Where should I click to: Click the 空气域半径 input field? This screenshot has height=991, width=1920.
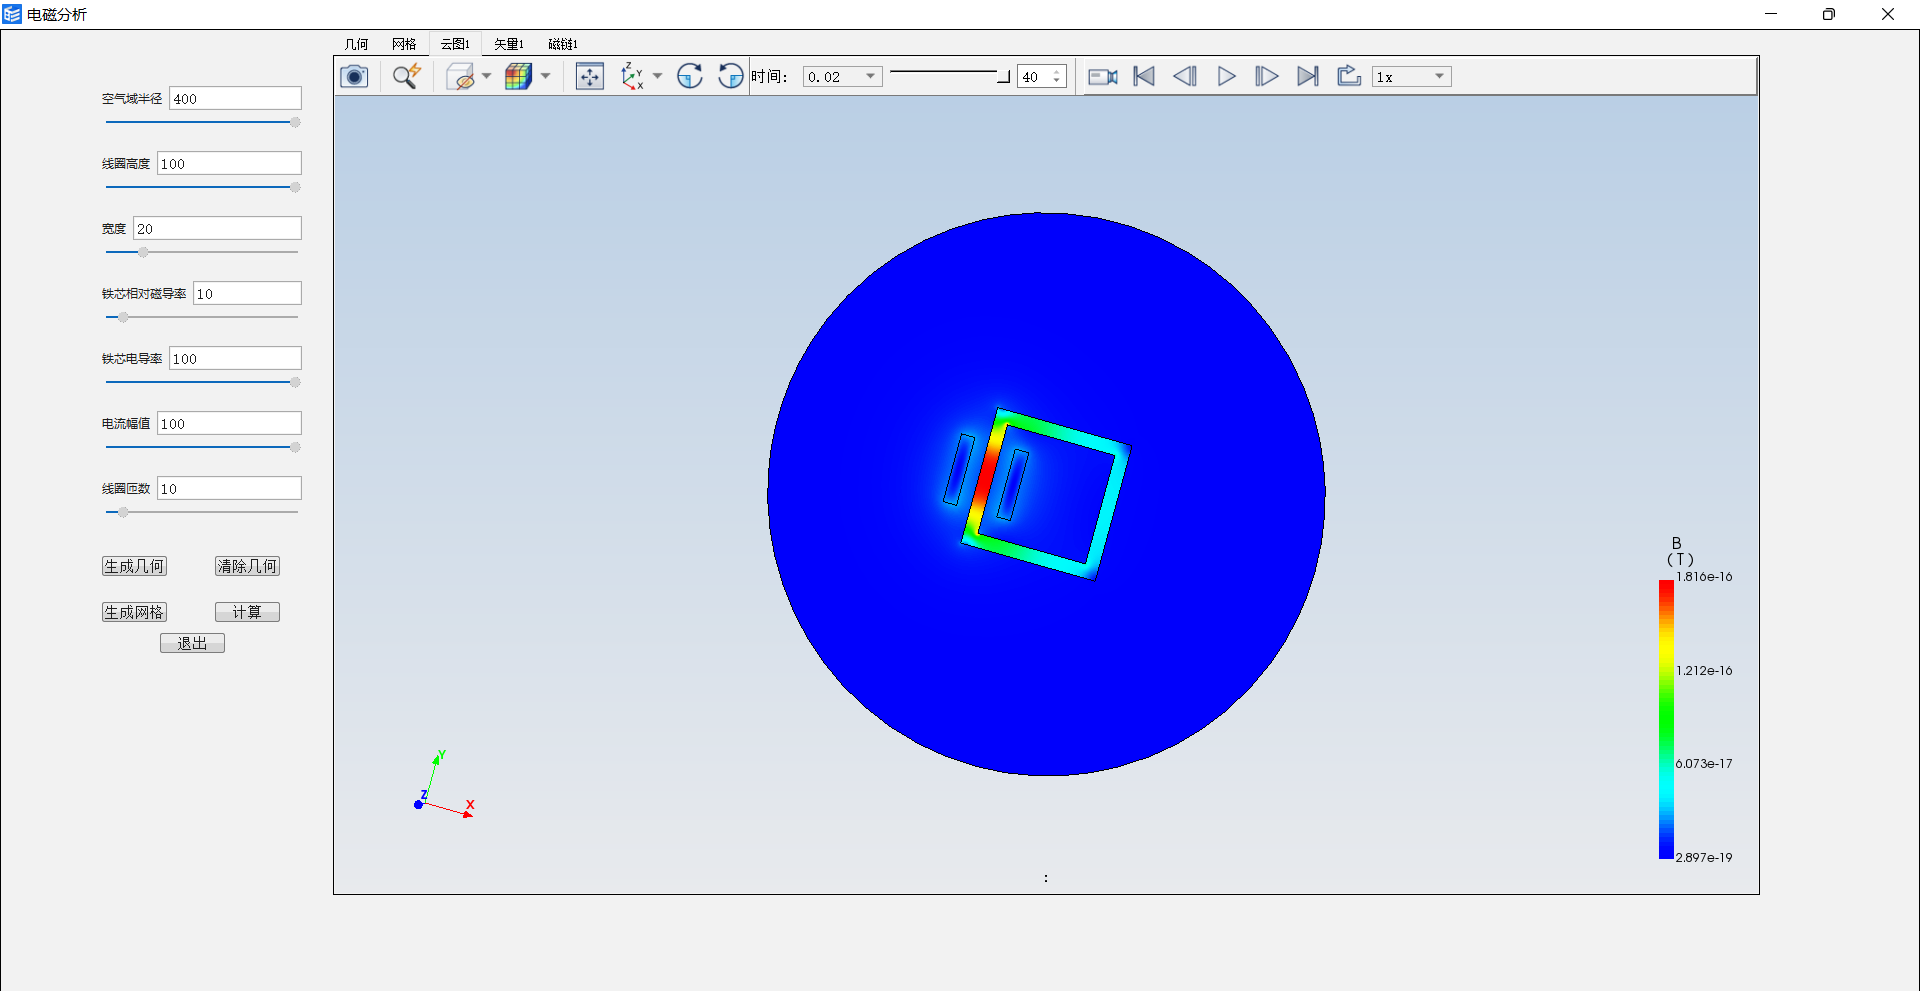tap(235, 98)
